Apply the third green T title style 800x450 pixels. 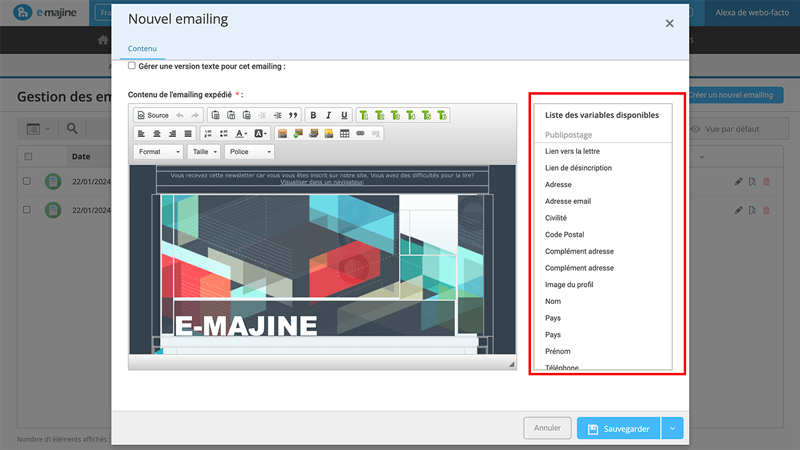point(395,115)
